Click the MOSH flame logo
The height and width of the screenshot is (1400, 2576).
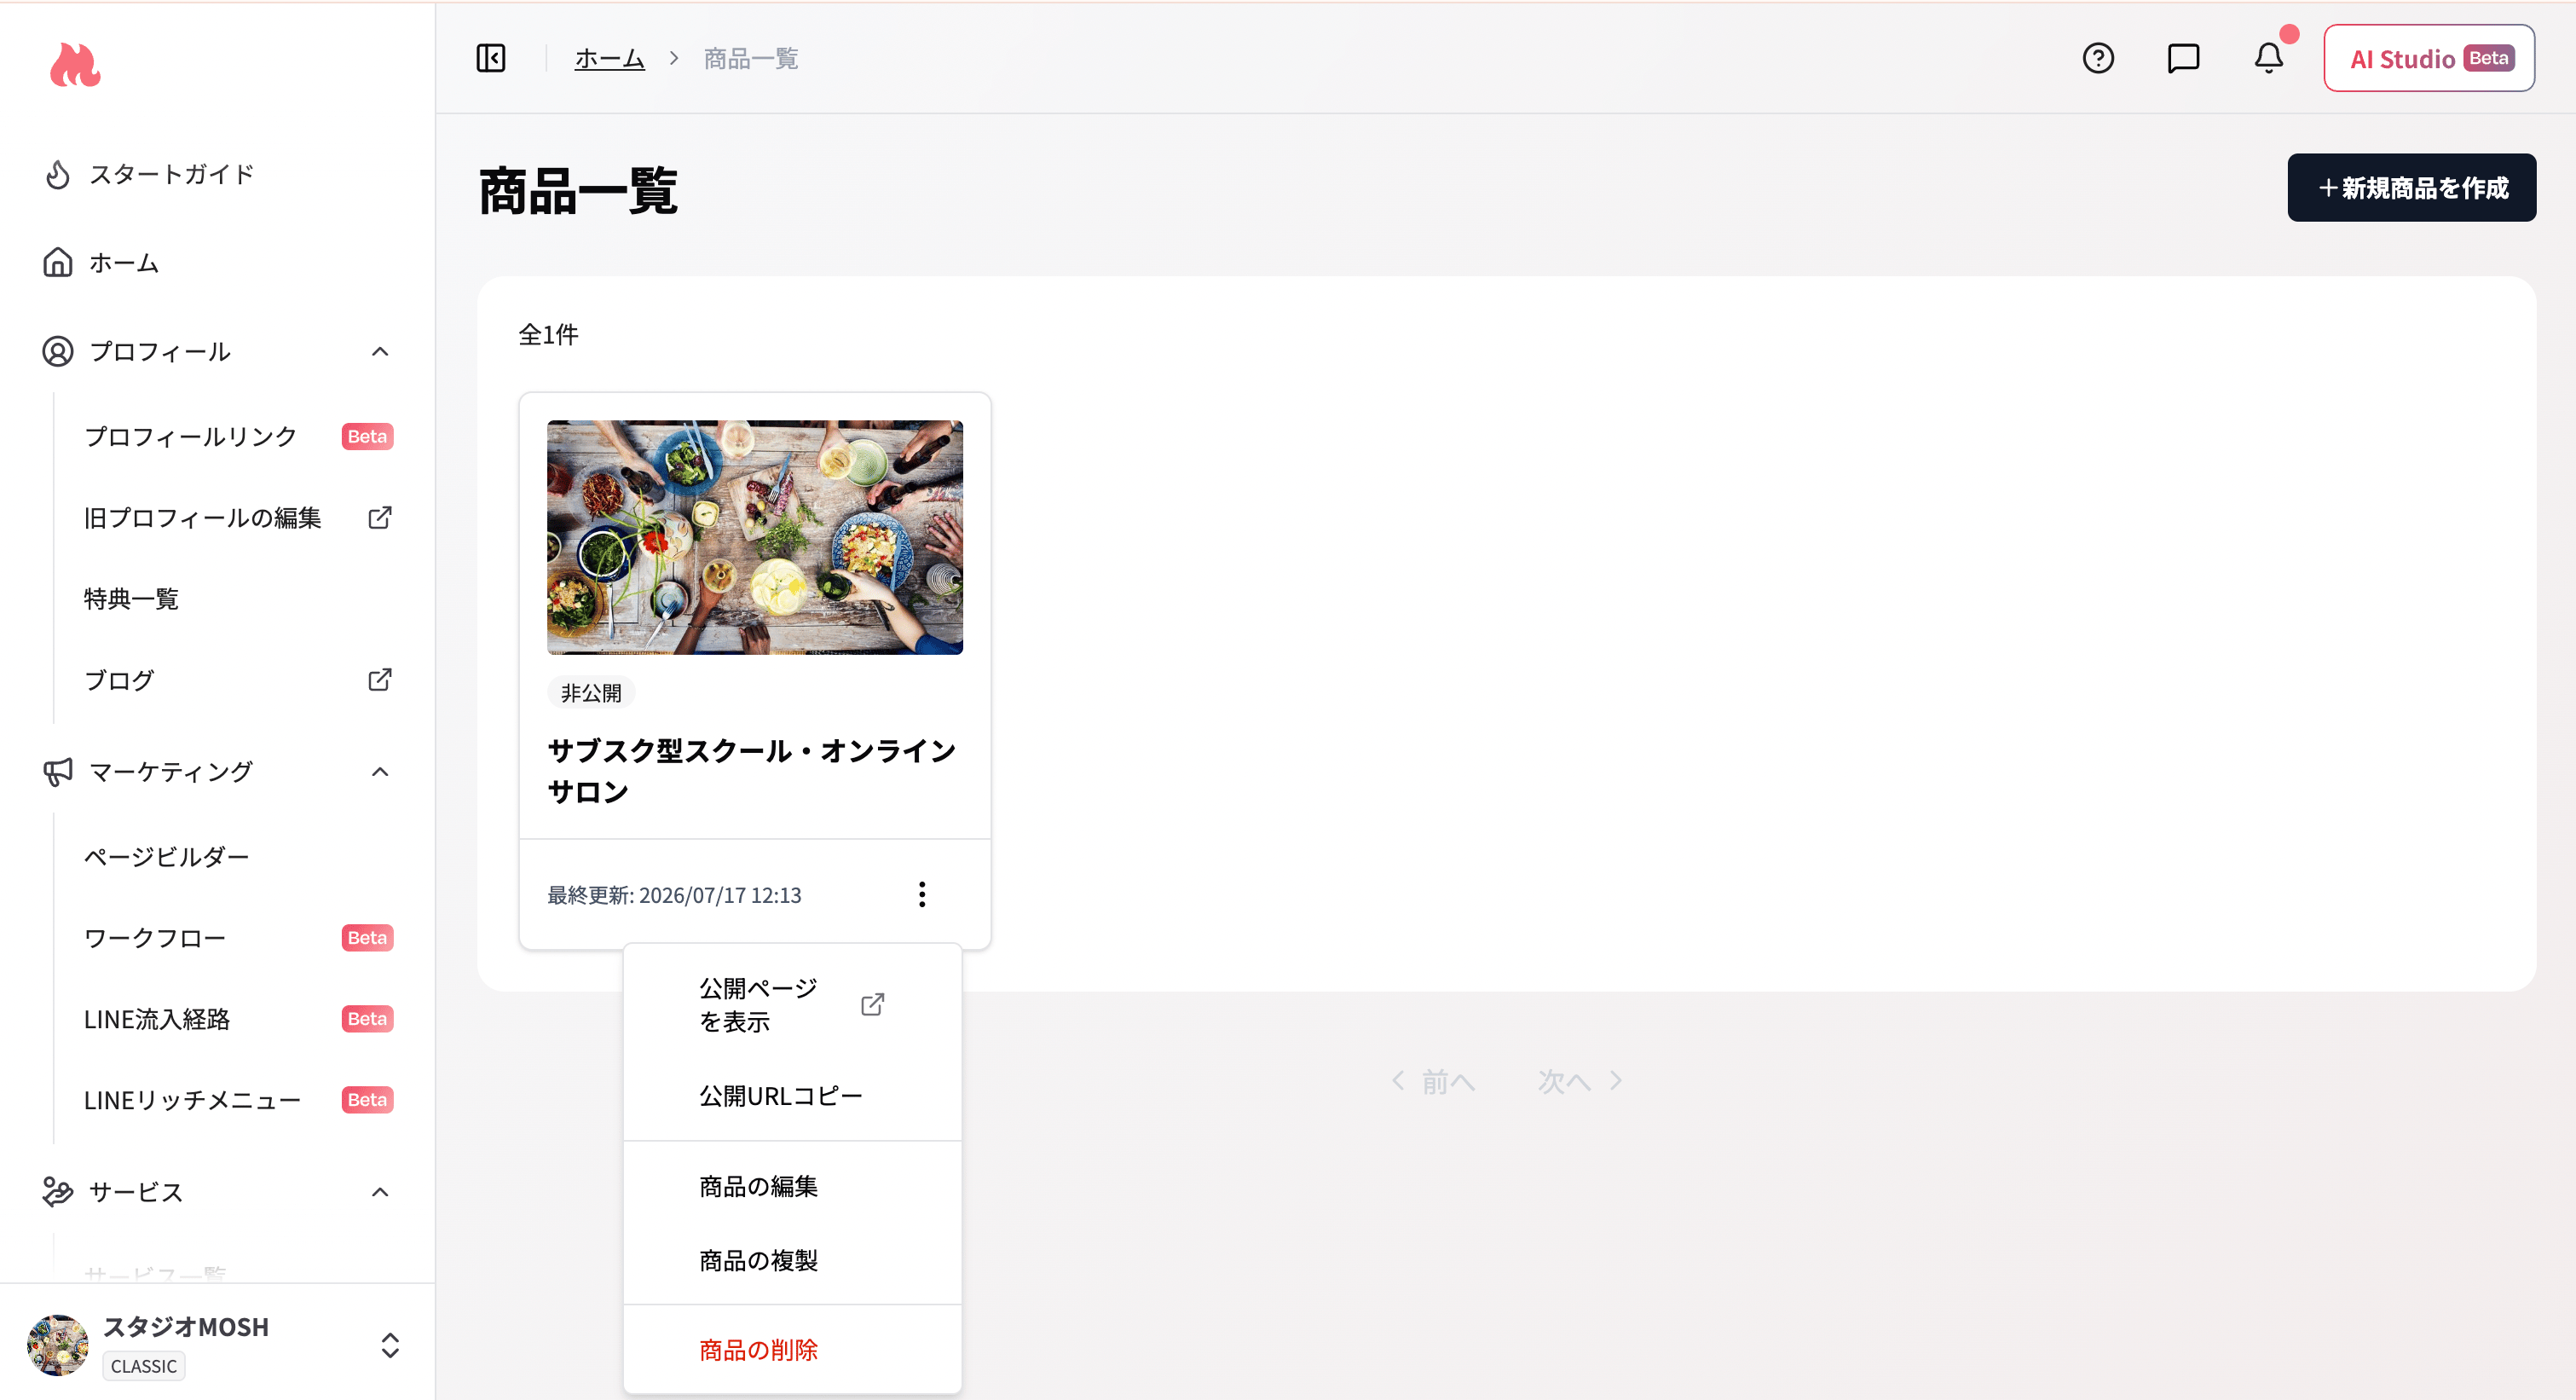click(75, 65)
